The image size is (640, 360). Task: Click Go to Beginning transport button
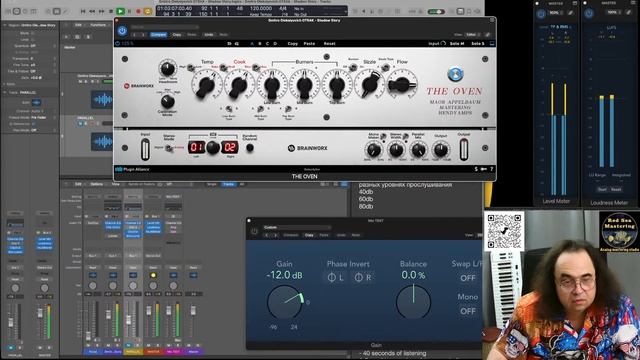click(83, 11)
